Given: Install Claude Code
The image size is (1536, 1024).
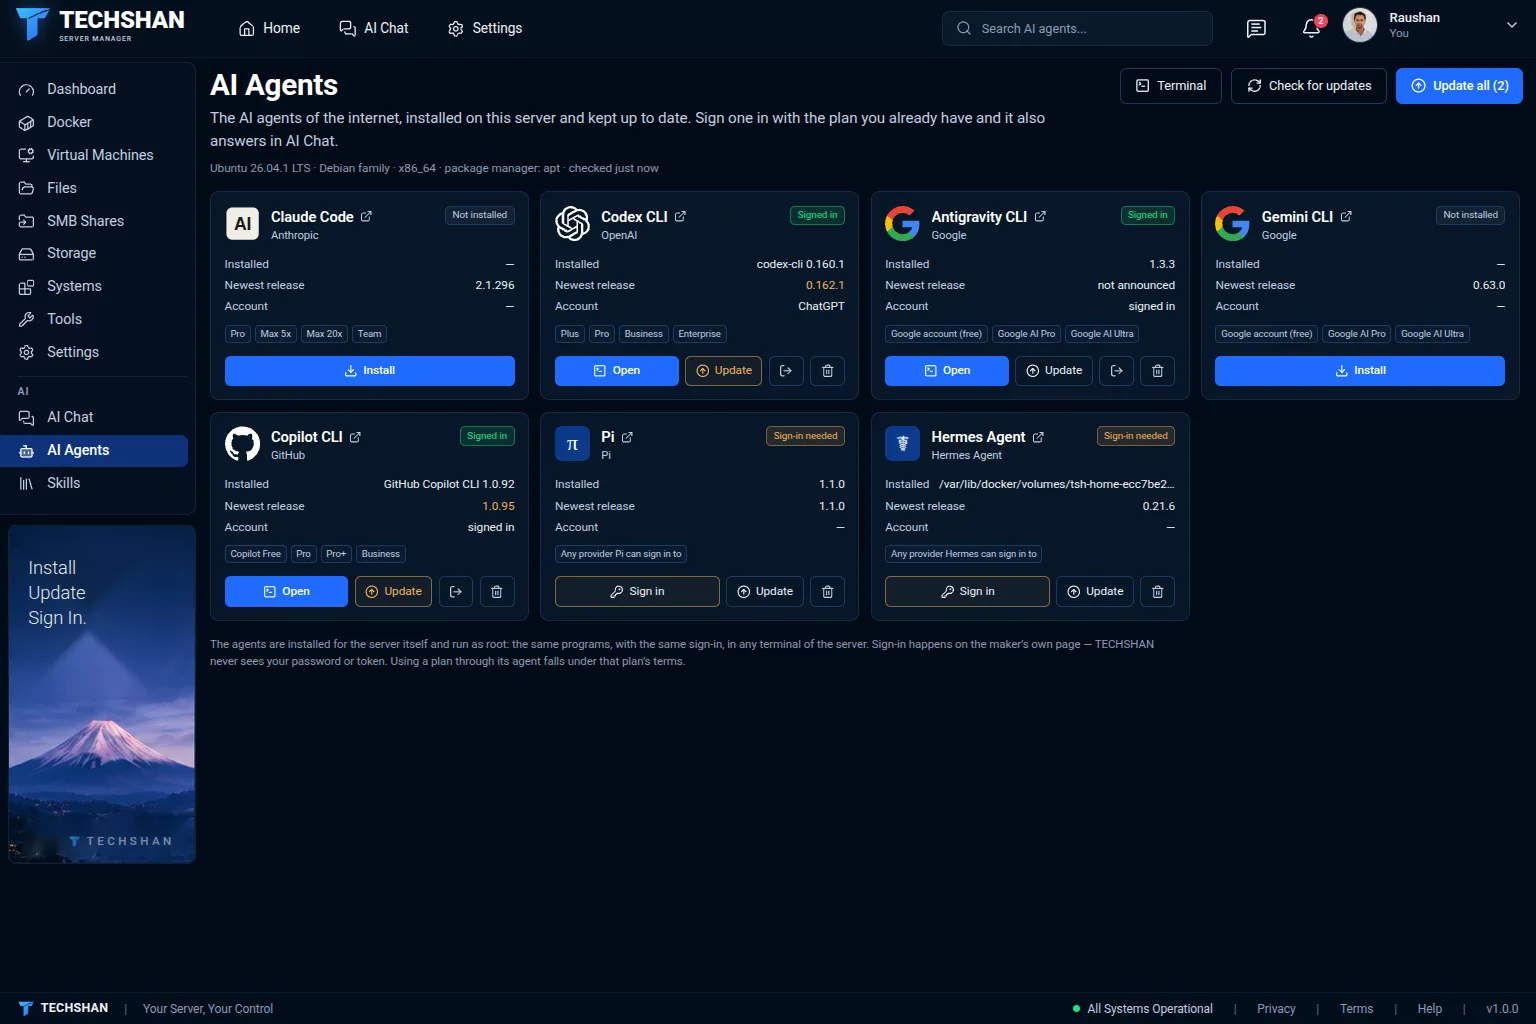Looking at the screenshot, I should [370, 371].
